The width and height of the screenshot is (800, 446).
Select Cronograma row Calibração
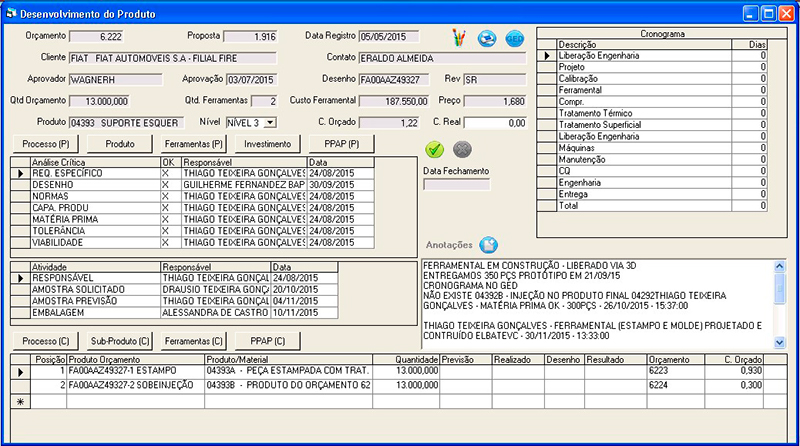pos(652,79)
